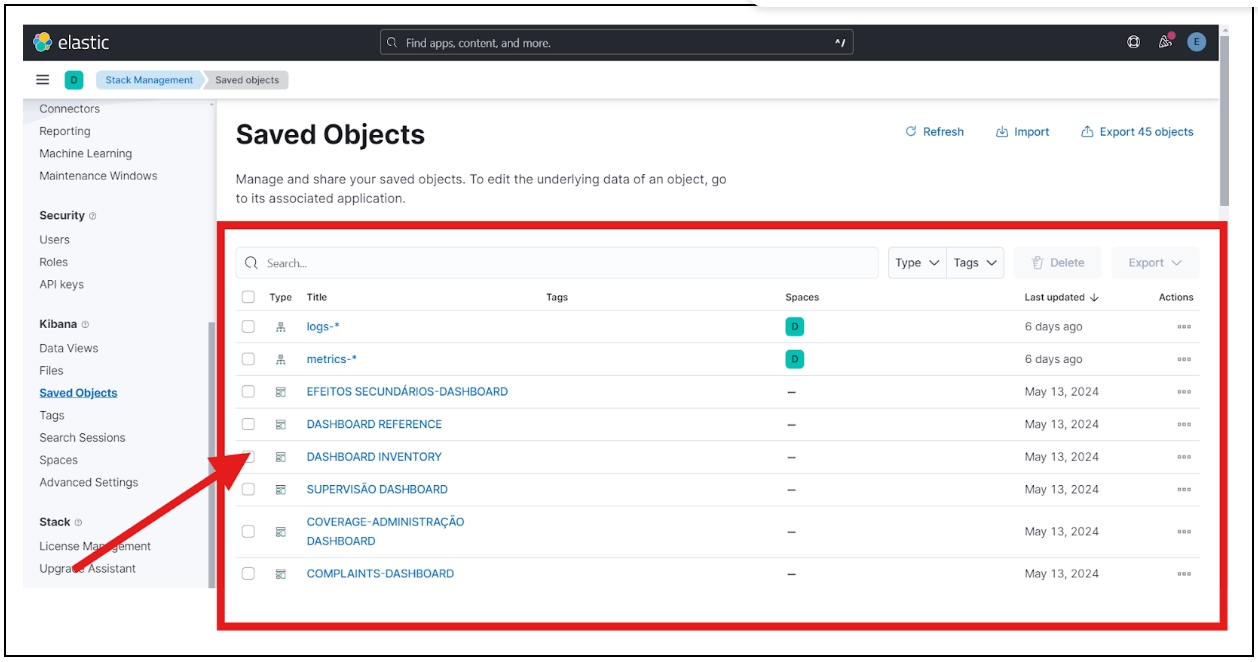
Task: Select the logs-* row checkbox
Action: tap(248, 327)
